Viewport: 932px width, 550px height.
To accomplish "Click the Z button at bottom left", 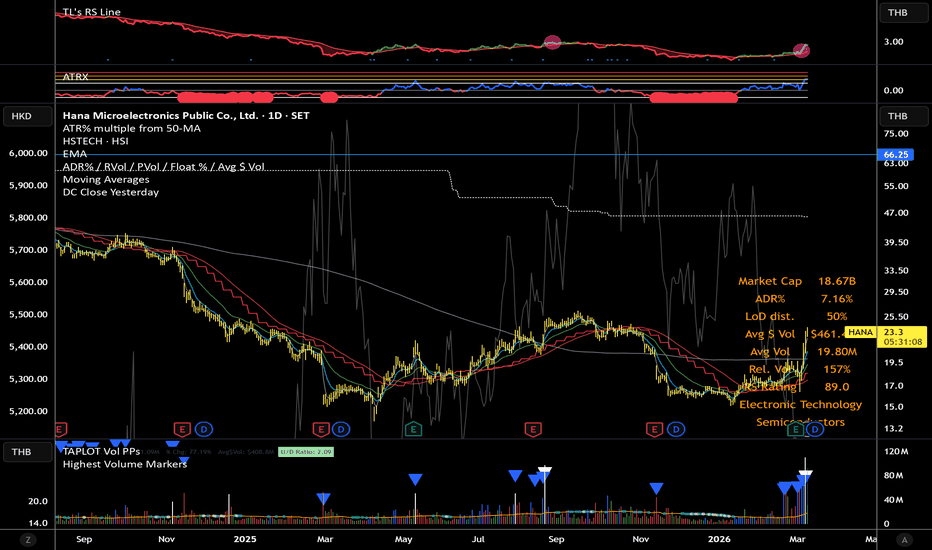I will tap(27, 540).
